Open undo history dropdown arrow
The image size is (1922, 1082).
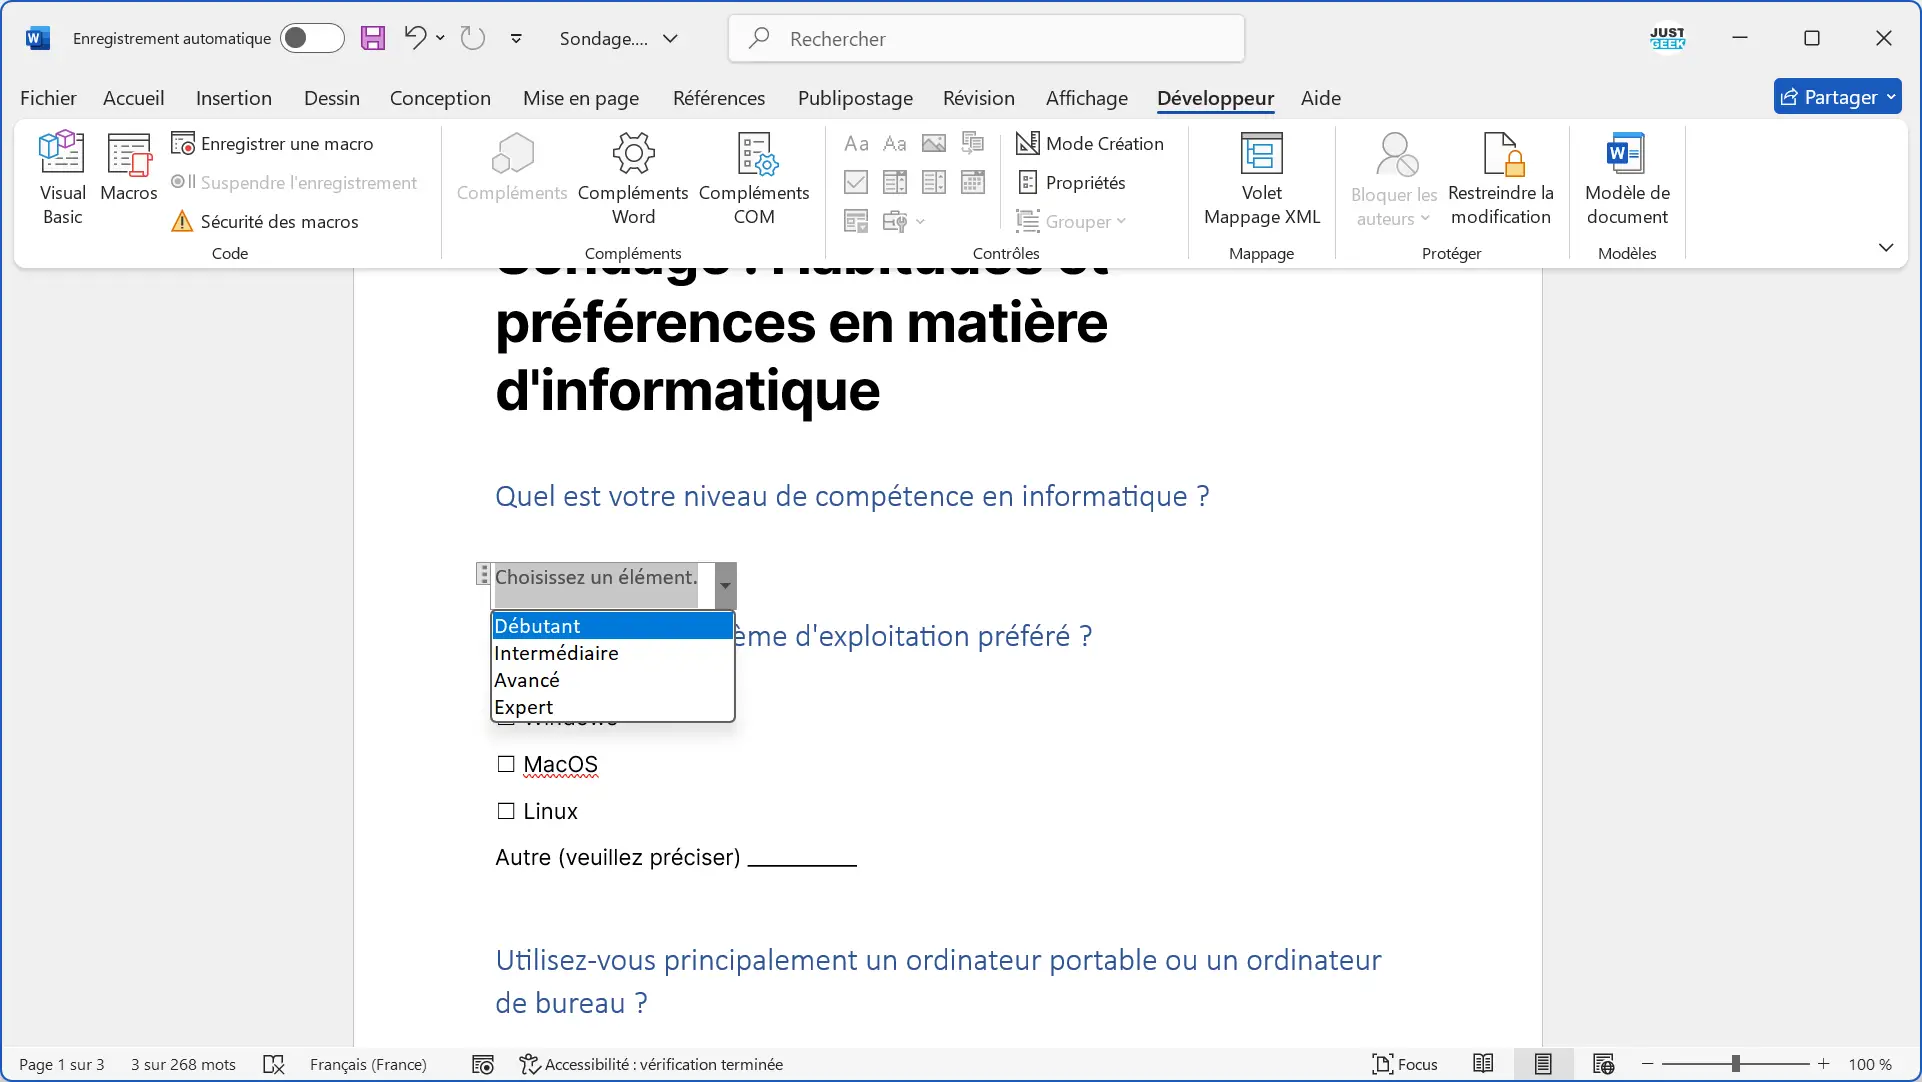point(440,38)
